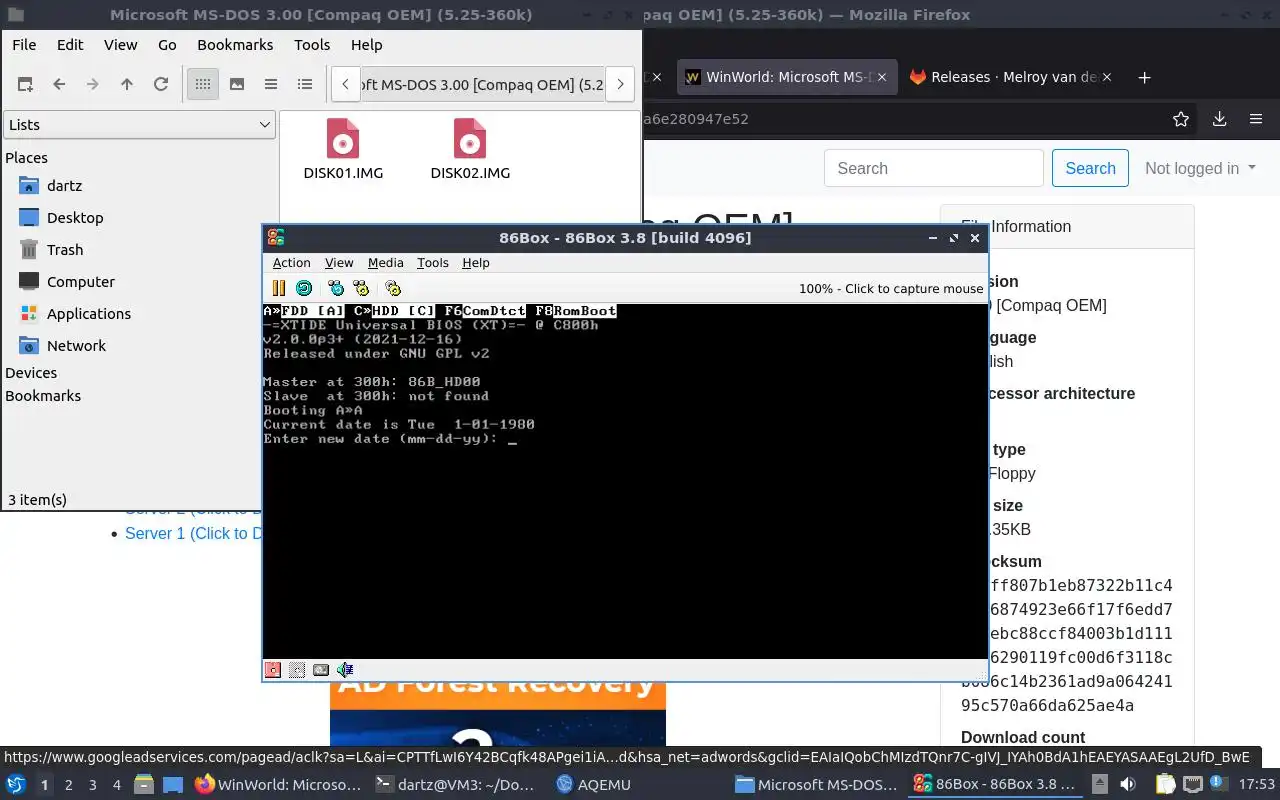1280x800 pixels.
Task: Open Firefox hamburger menu
Action: (1256, 119)
